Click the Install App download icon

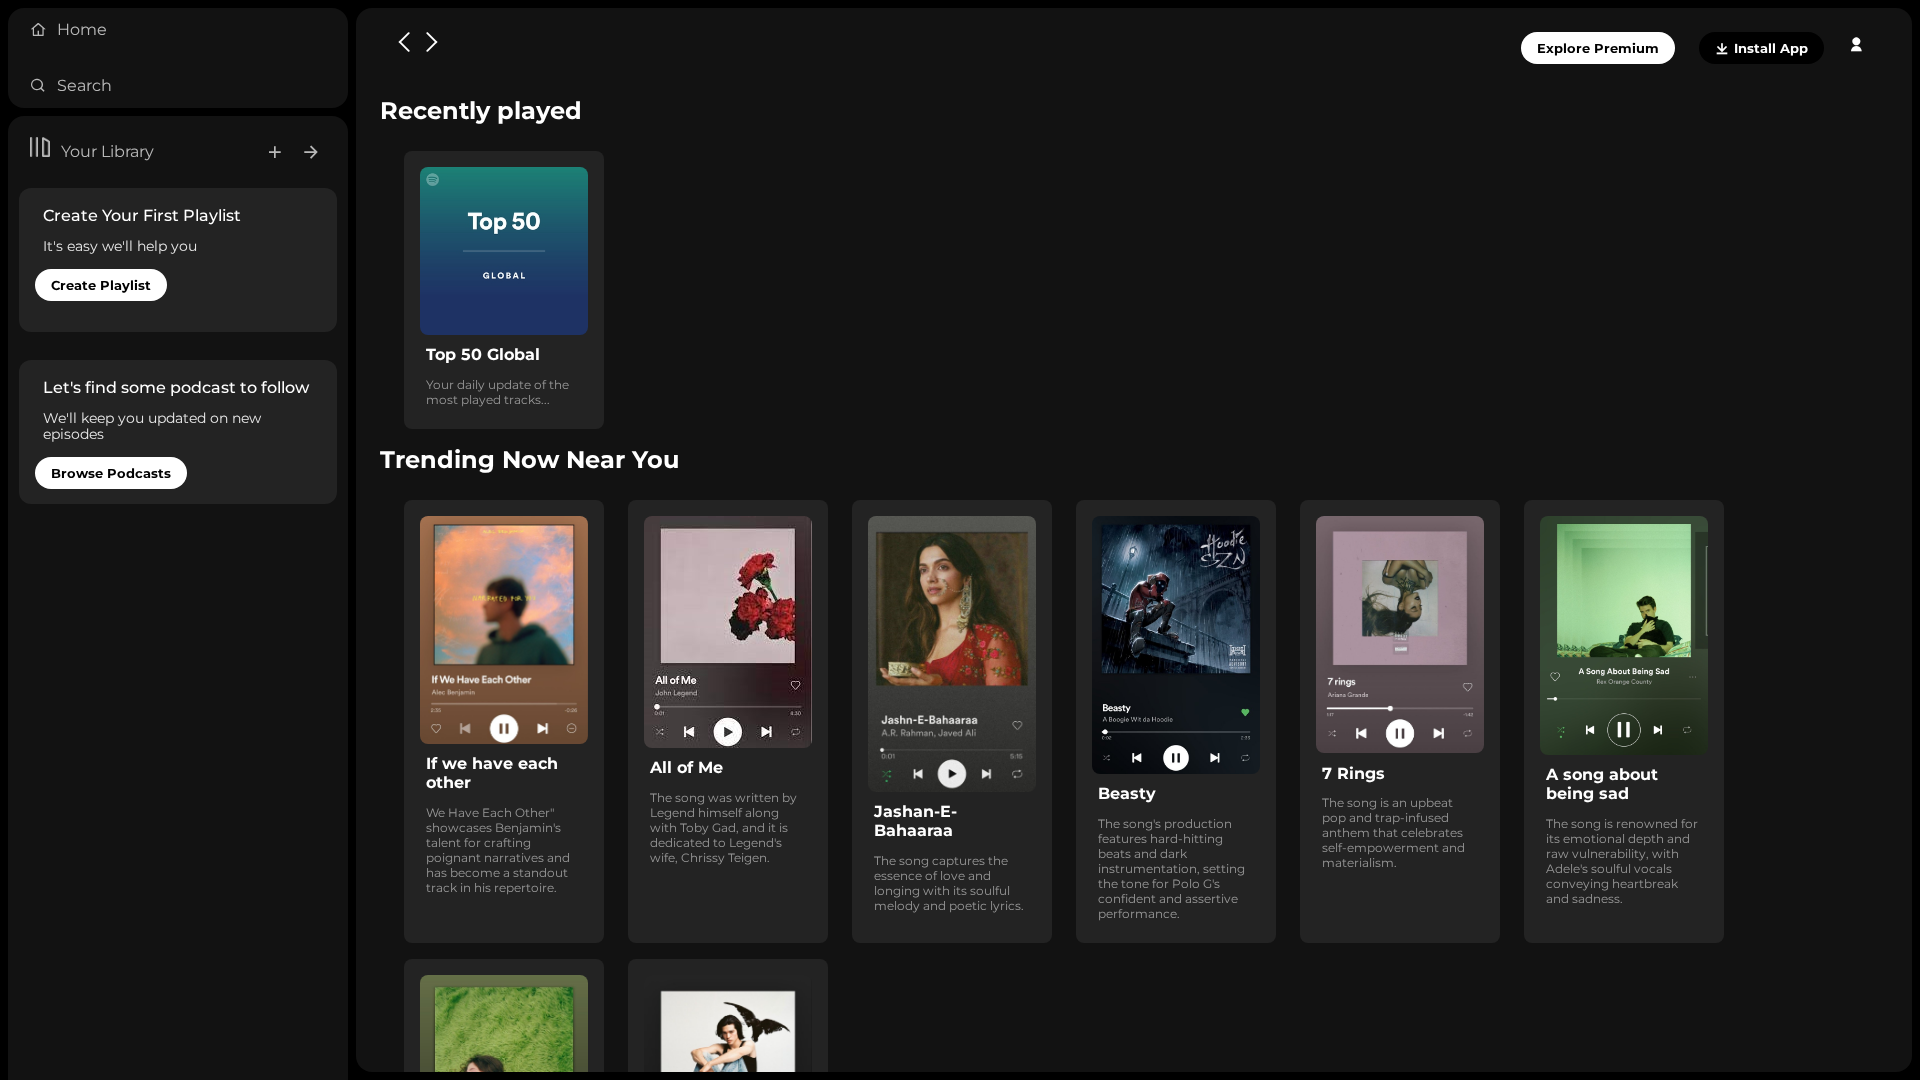point(1722,49)
